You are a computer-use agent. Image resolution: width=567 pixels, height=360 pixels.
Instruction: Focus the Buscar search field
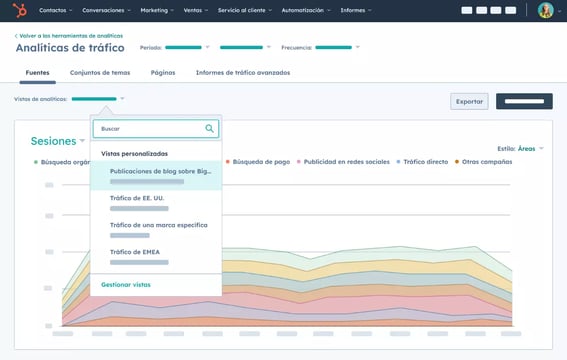pyautogui.click(x=156, y=129)
